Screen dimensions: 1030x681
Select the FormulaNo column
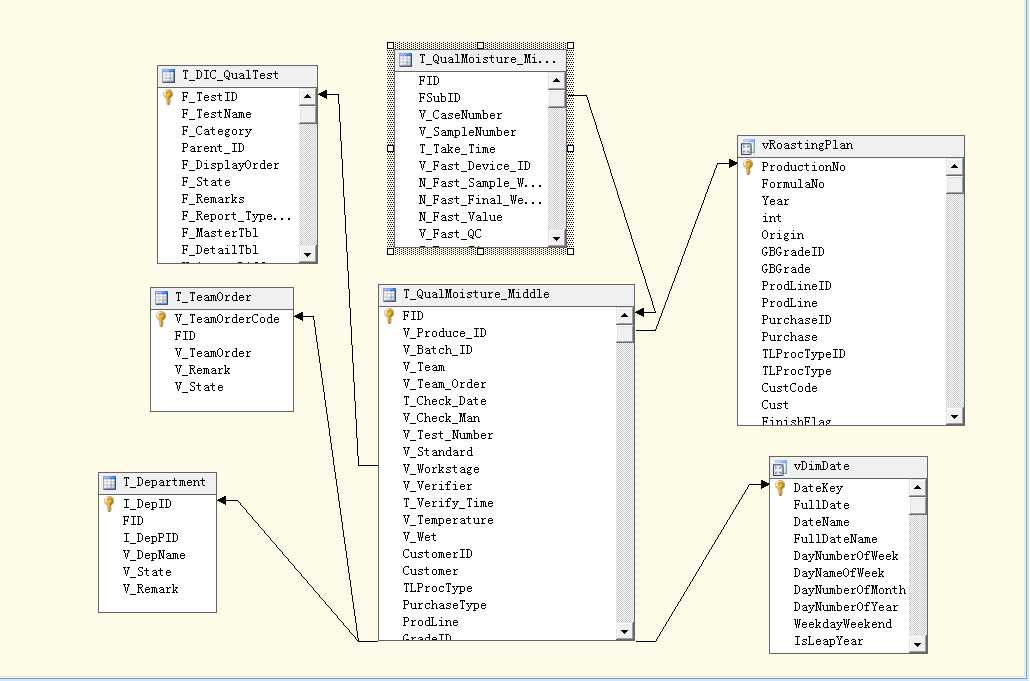(793, 185)
